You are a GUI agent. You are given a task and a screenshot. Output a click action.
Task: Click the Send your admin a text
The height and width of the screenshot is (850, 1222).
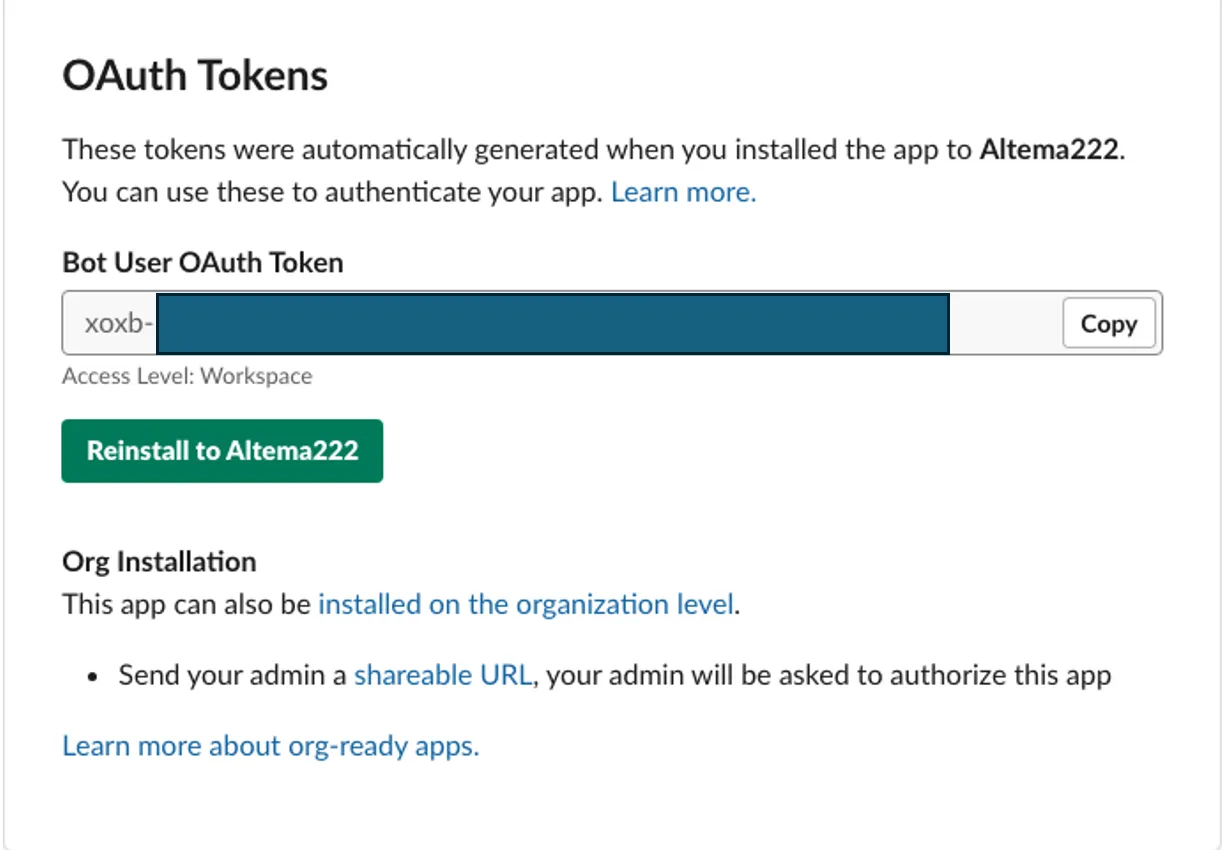pos(233,675)
